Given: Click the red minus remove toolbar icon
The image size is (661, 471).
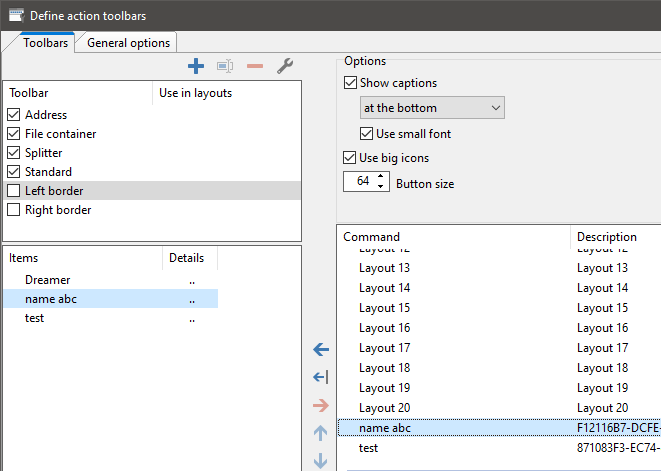Looking at the screenshot, I should (x=255, y=66).
